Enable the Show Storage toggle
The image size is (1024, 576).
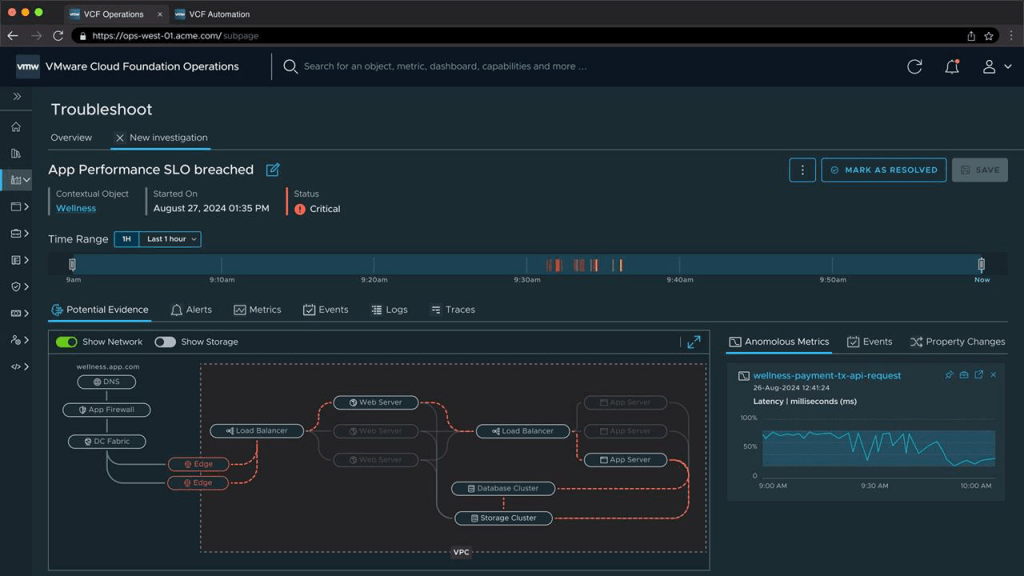point(165,342)
